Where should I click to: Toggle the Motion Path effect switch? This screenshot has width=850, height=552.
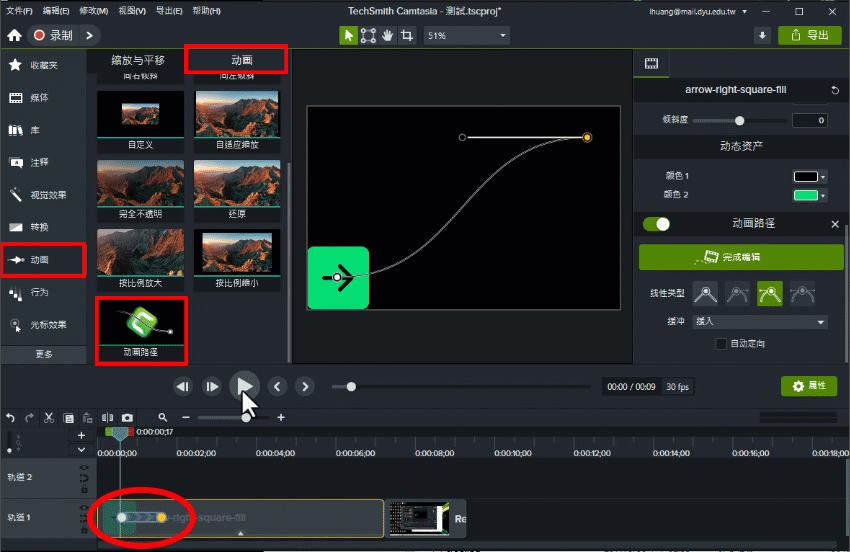pyautogui.click(x=656, y=224)
